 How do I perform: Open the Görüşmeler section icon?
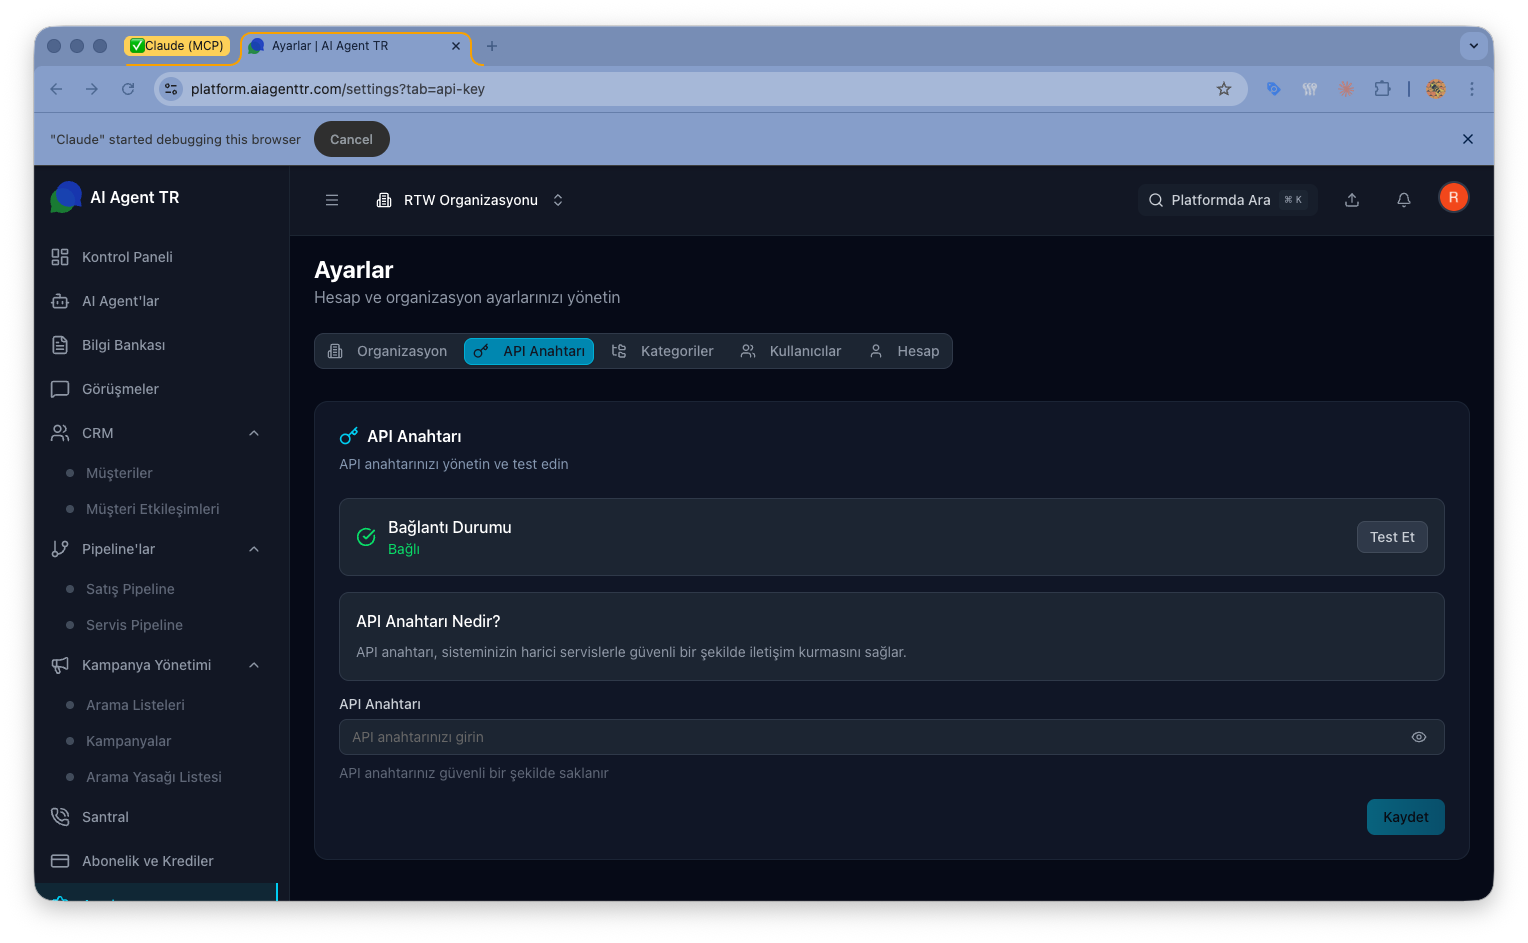(x=60, y=389)
